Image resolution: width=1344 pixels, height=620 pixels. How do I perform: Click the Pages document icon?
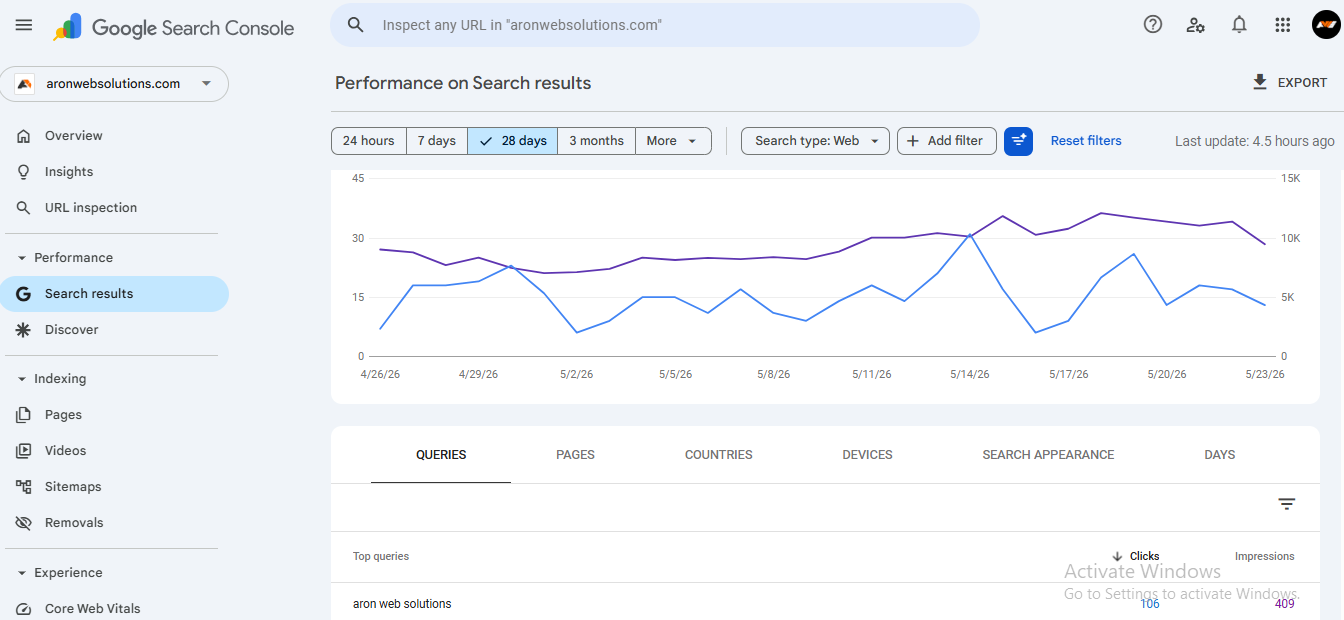(24, 415)
